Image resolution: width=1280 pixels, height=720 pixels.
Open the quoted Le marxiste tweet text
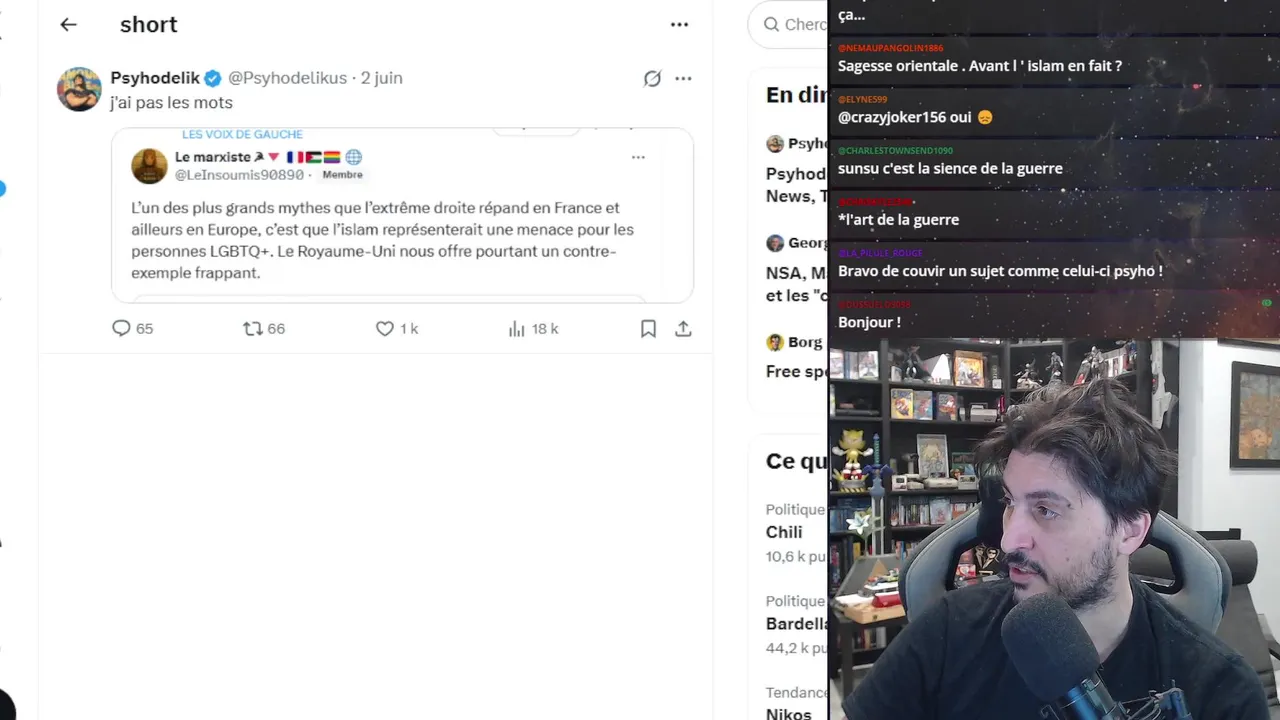tap(382, 240)
